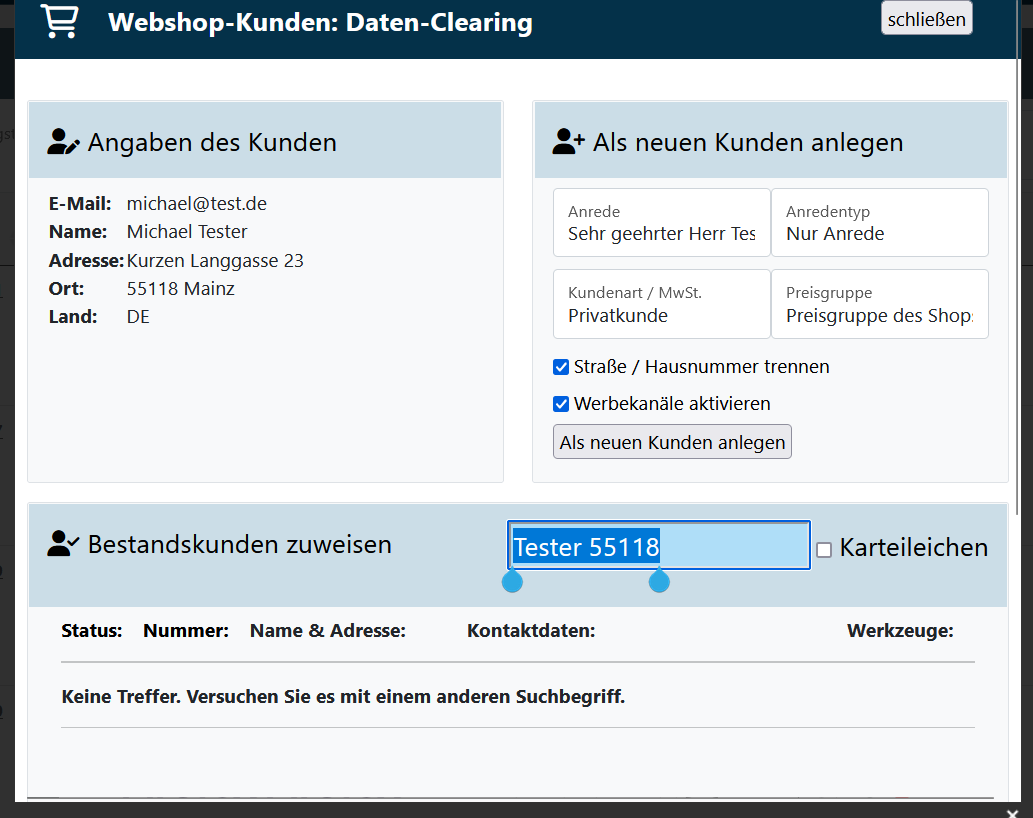Uncheck Straße / Hausnummer trennen
1033x818 pixels.
[561, 367]
